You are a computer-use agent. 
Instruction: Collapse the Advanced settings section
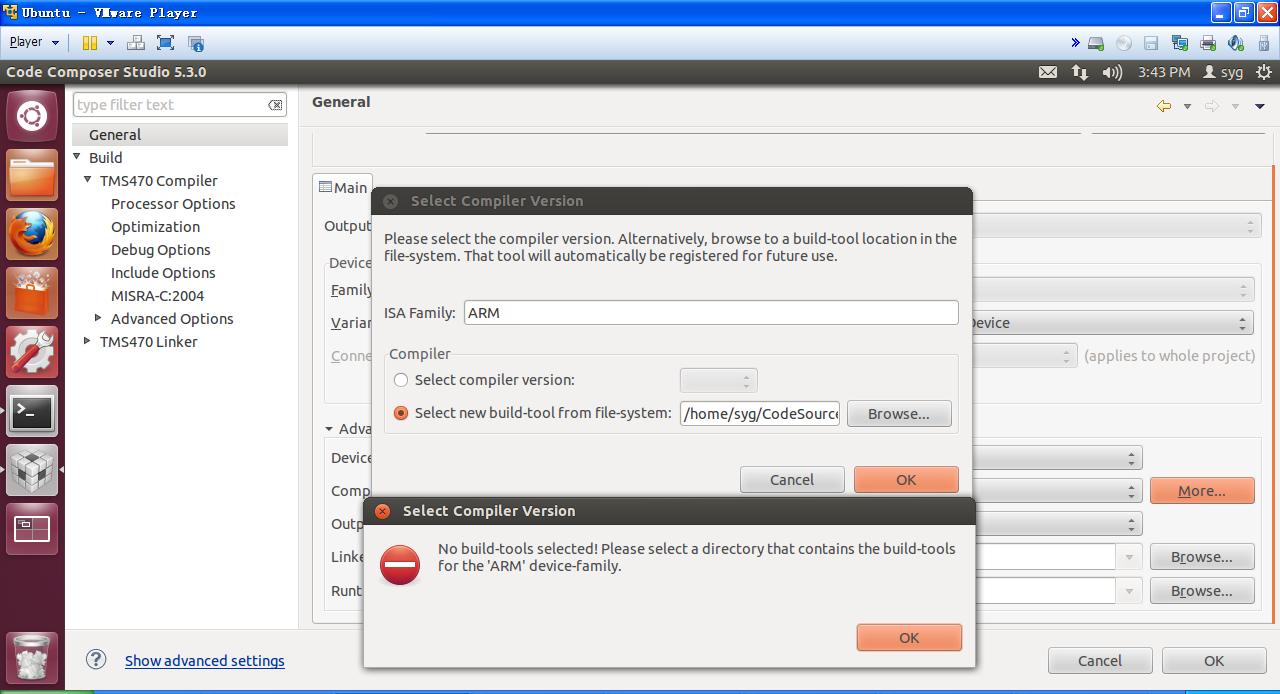[x=329, y=429]
